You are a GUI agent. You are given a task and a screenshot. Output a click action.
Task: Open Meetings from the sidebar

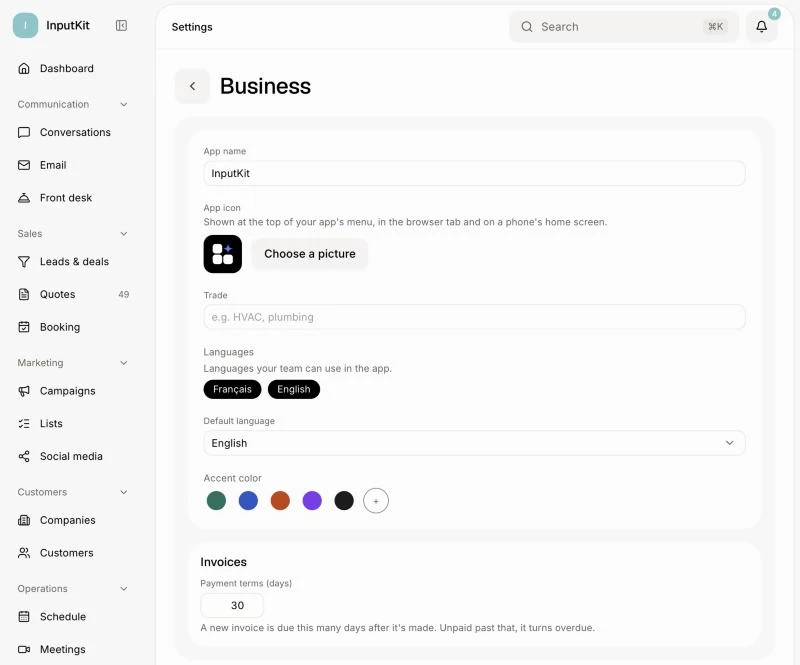71,649
